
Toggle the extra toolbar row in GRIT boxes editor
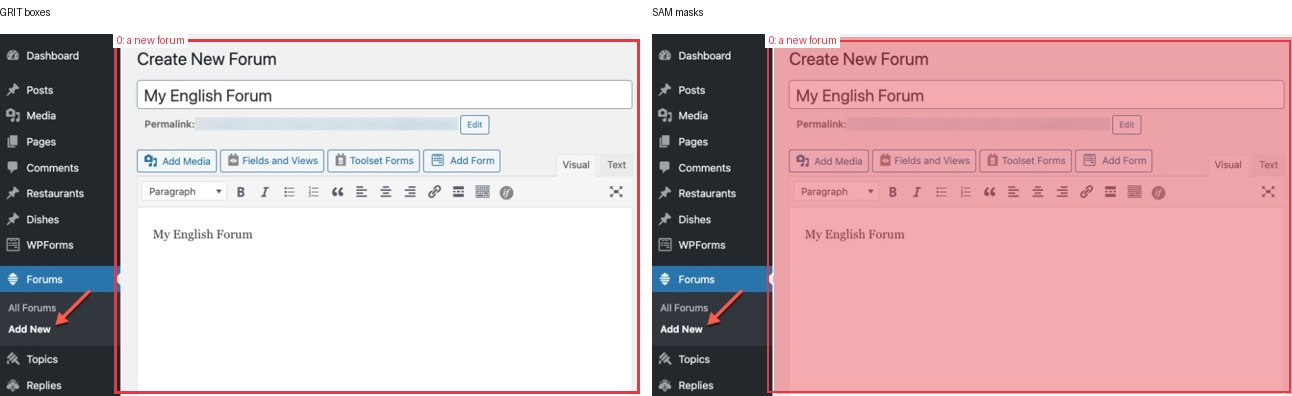point(482,192)
